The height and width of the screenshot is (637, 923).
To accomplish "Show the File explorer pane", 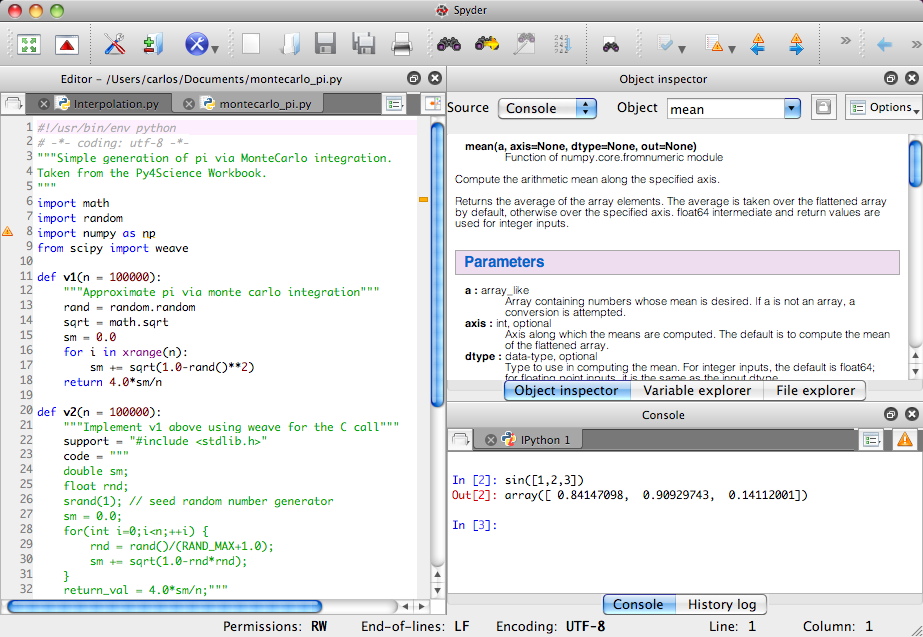I will [x=815, y=390].
